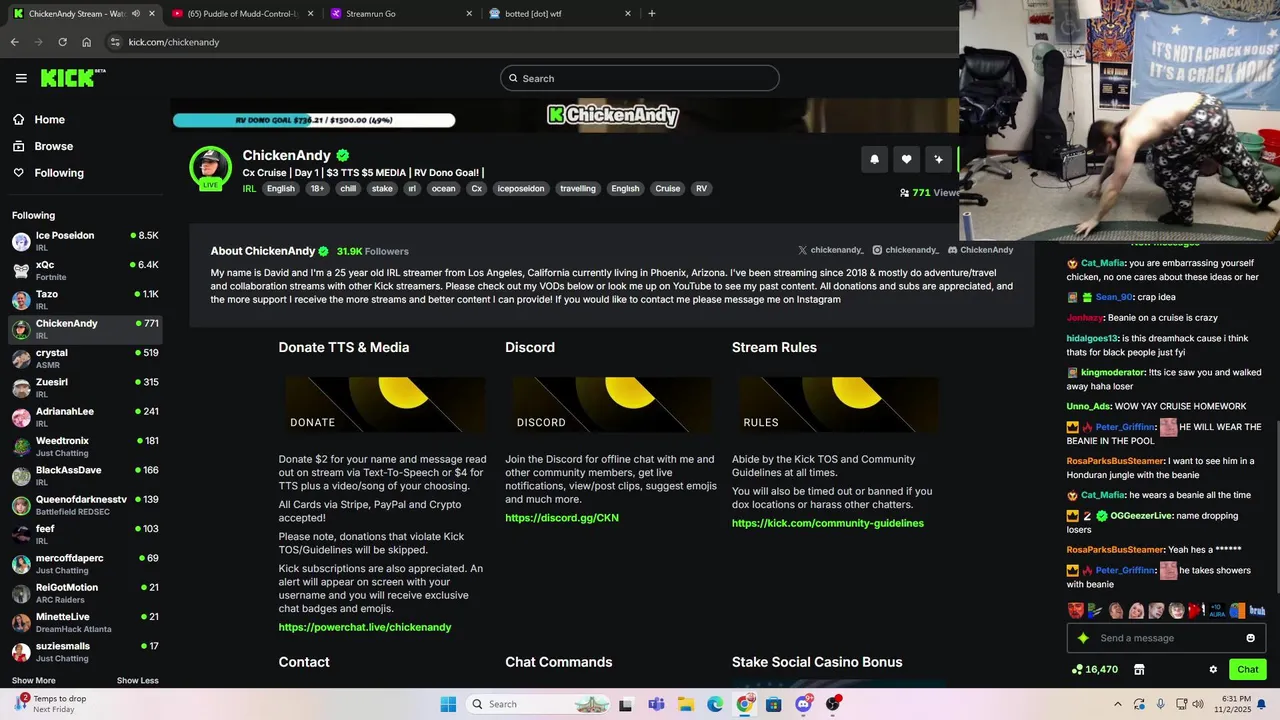The height and width of the screenshot is (720, 1280).
Task: Switch to the botted [dot] wtf tab
Action: click(560, 14)
